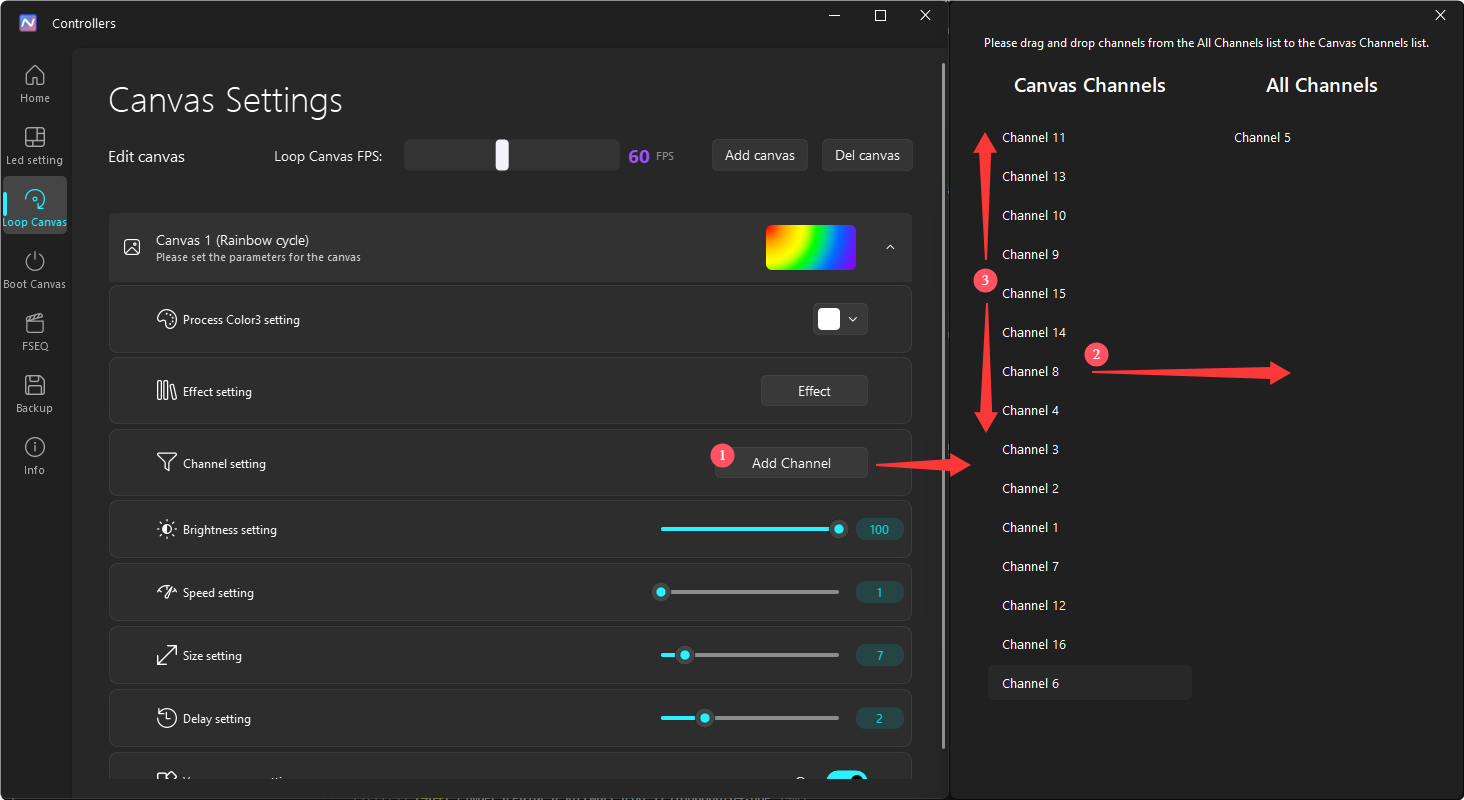
Task: Open Info section in sidebar
Action: 35,456
